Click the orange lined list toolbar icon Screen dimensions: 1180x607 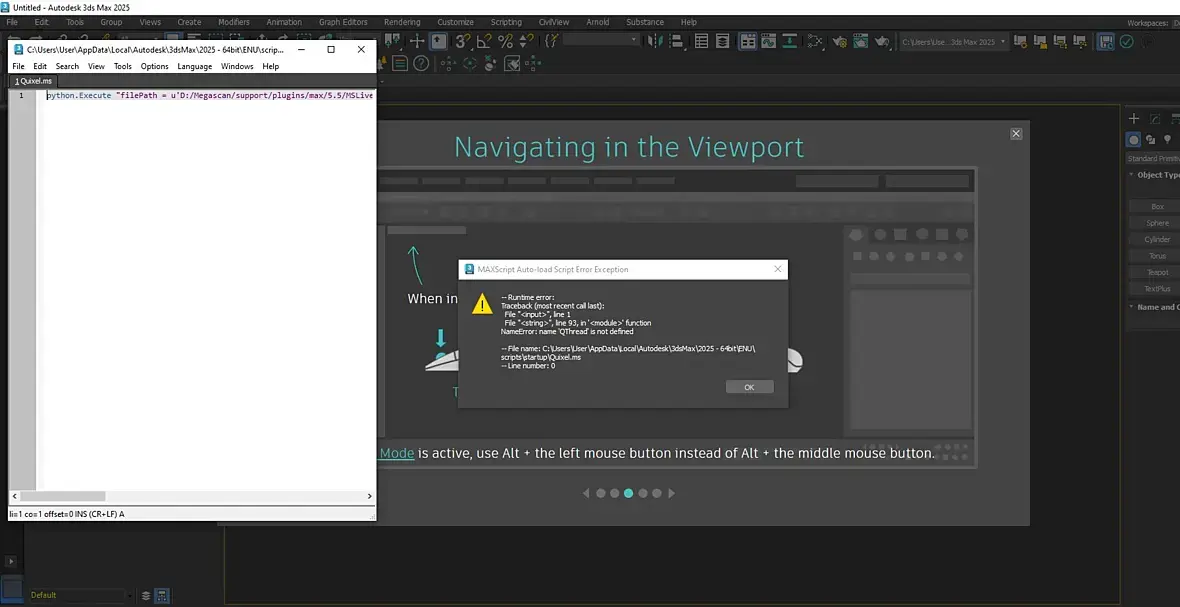400,63
